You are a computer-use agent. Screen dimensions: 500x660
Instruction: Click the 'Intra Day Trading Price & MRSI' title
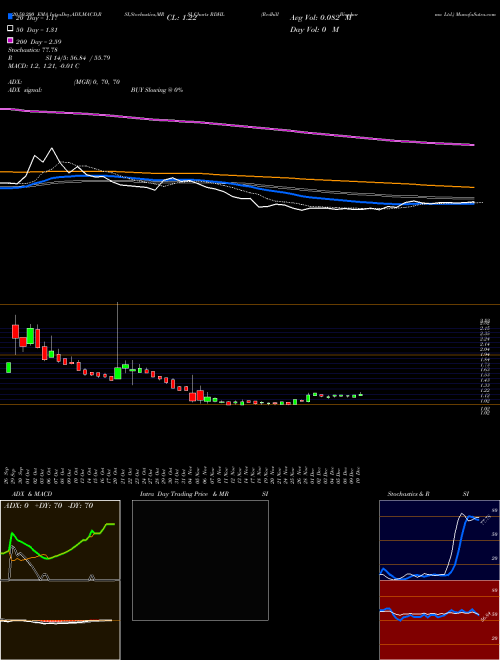(204, 494)
